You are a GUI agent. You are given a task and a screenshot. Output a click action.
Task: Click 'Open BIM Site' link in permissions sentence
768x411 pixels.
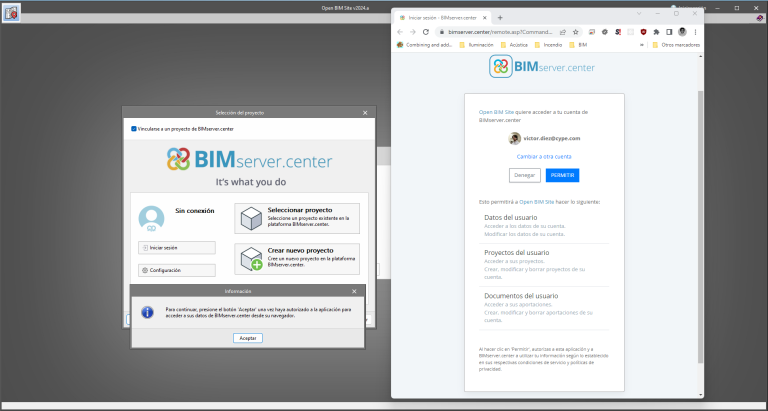(x=537, y=202)
